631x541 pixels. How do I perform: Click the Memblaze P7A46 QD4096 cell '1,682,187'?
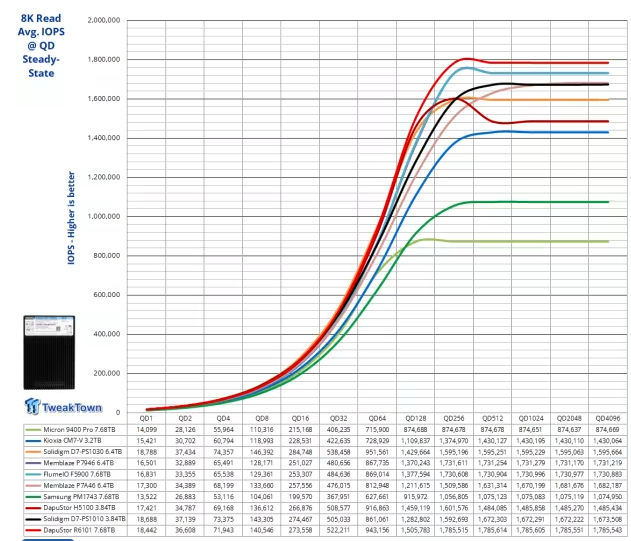[608, 486]
